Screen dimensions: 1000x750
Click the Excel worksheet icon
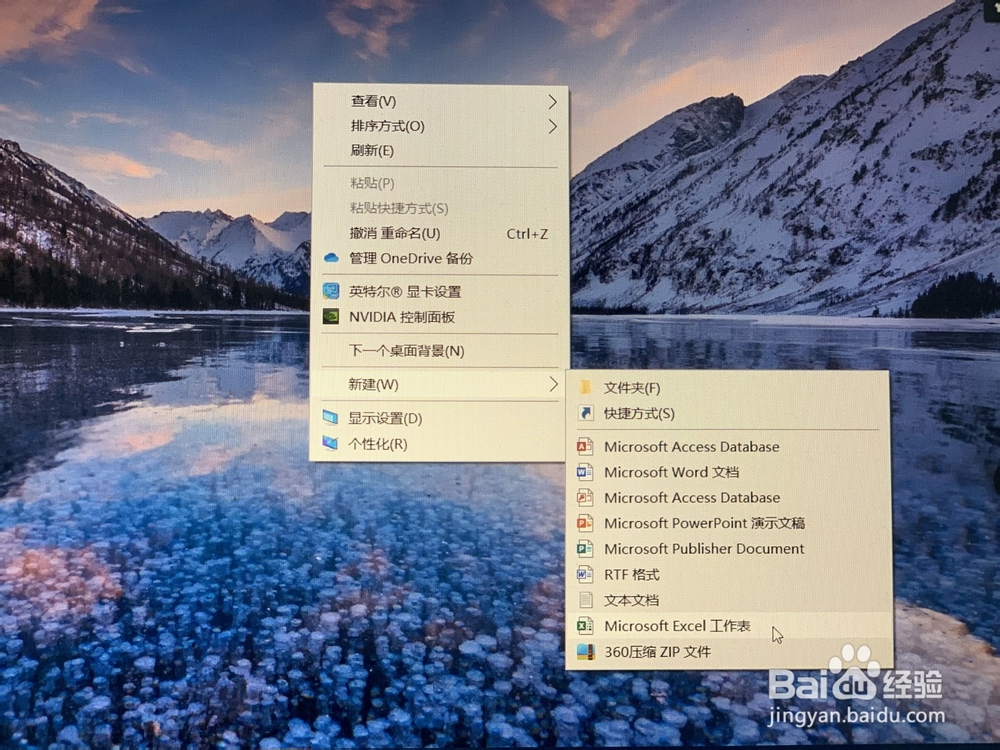pos(585,625)
